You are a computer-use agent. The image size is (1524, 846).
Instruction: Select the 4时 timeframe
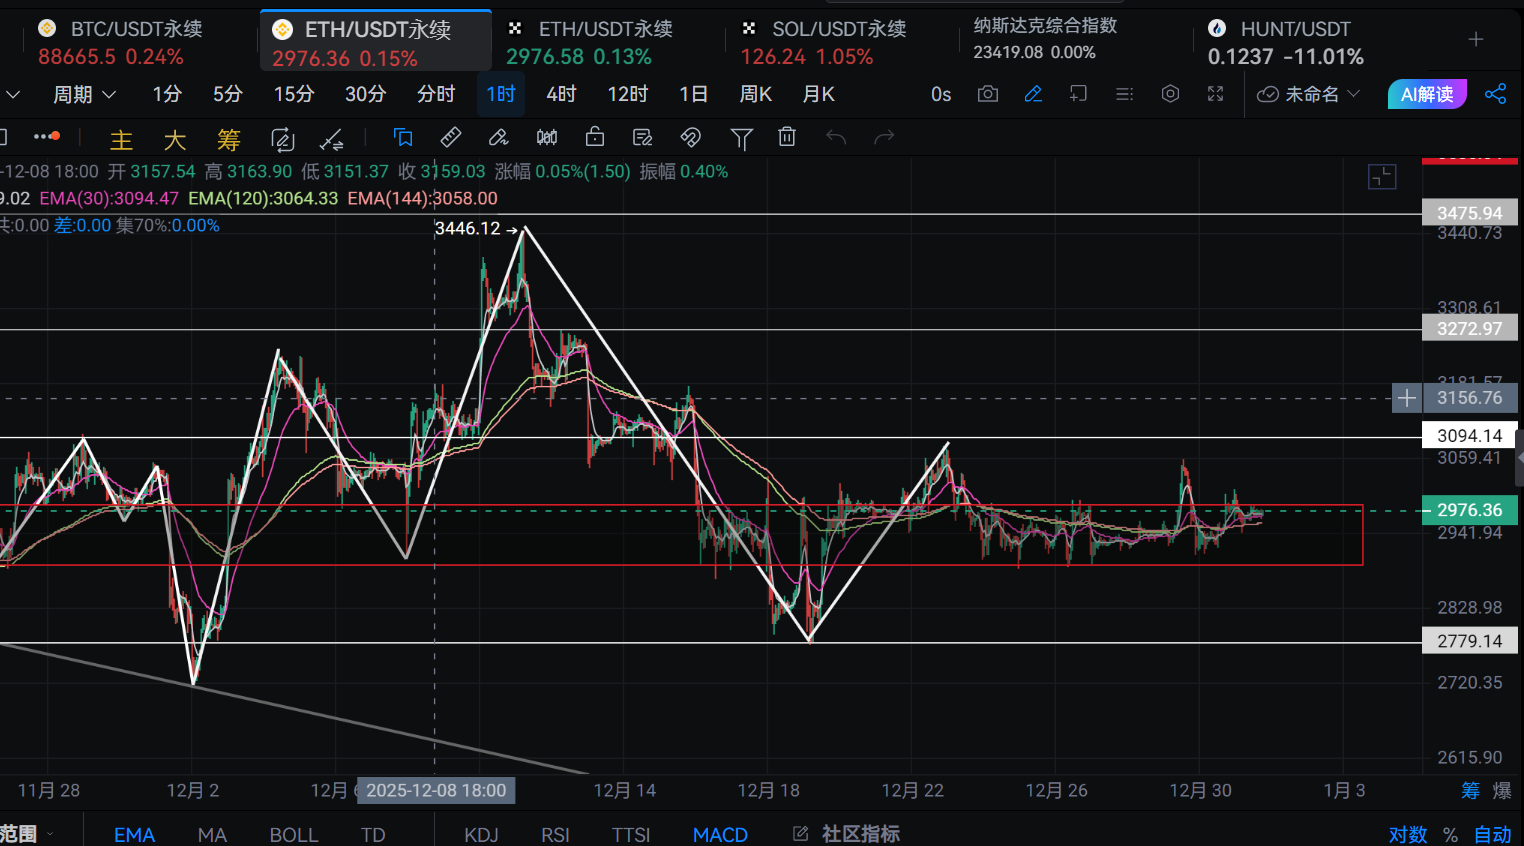pos(561,94)
